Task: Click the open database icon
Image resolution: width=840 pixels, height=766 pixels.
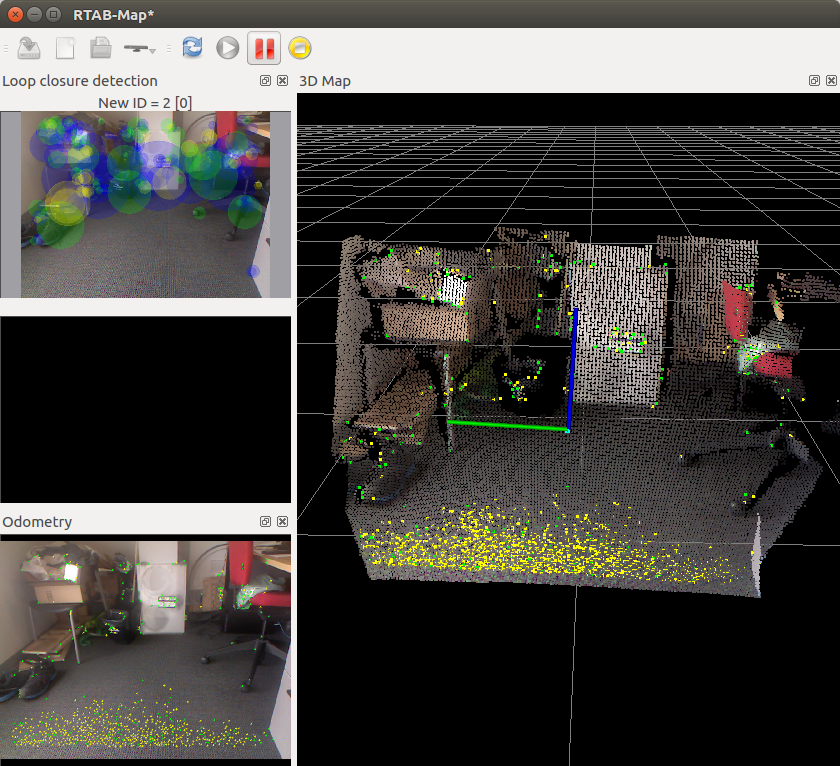Action: click(x=100, y=47)
